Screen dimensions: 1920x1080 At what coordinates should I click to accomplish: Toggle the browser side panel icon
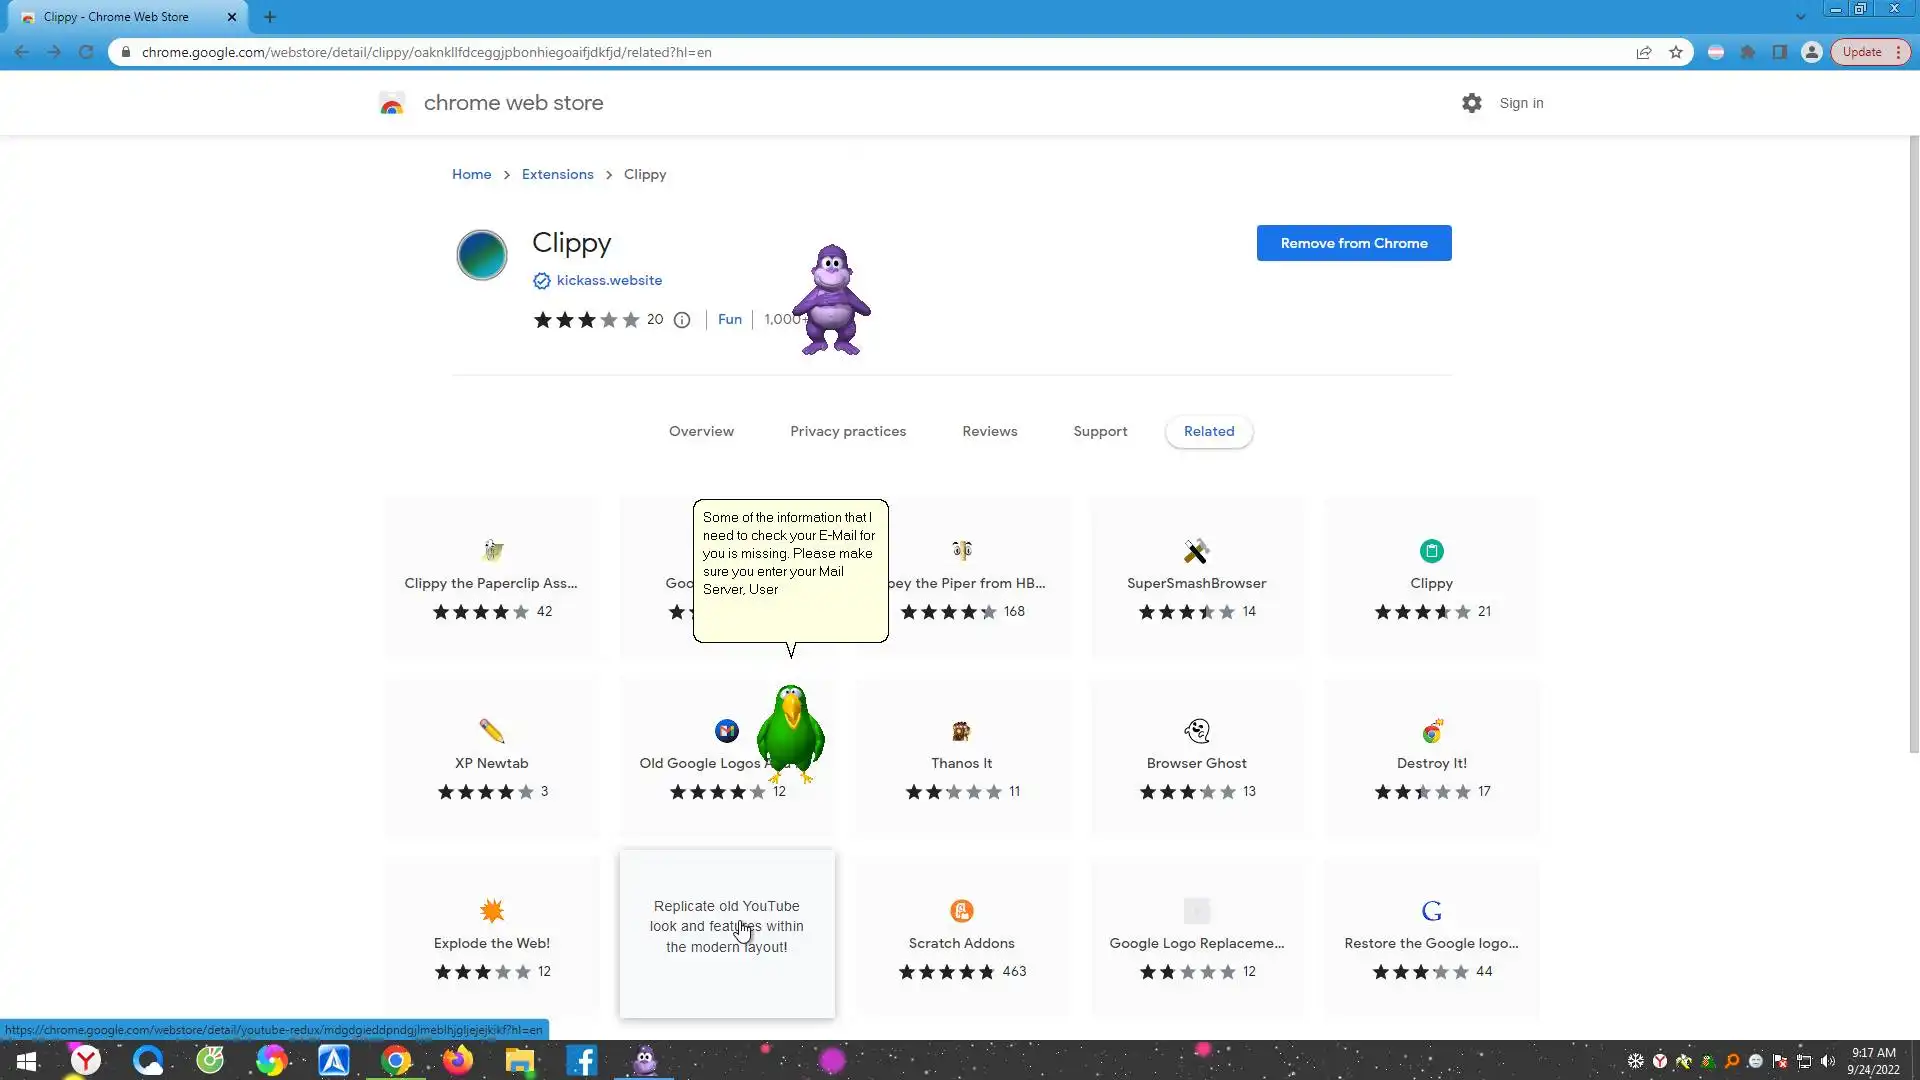pyautogui.click(x=1780, y=52)
